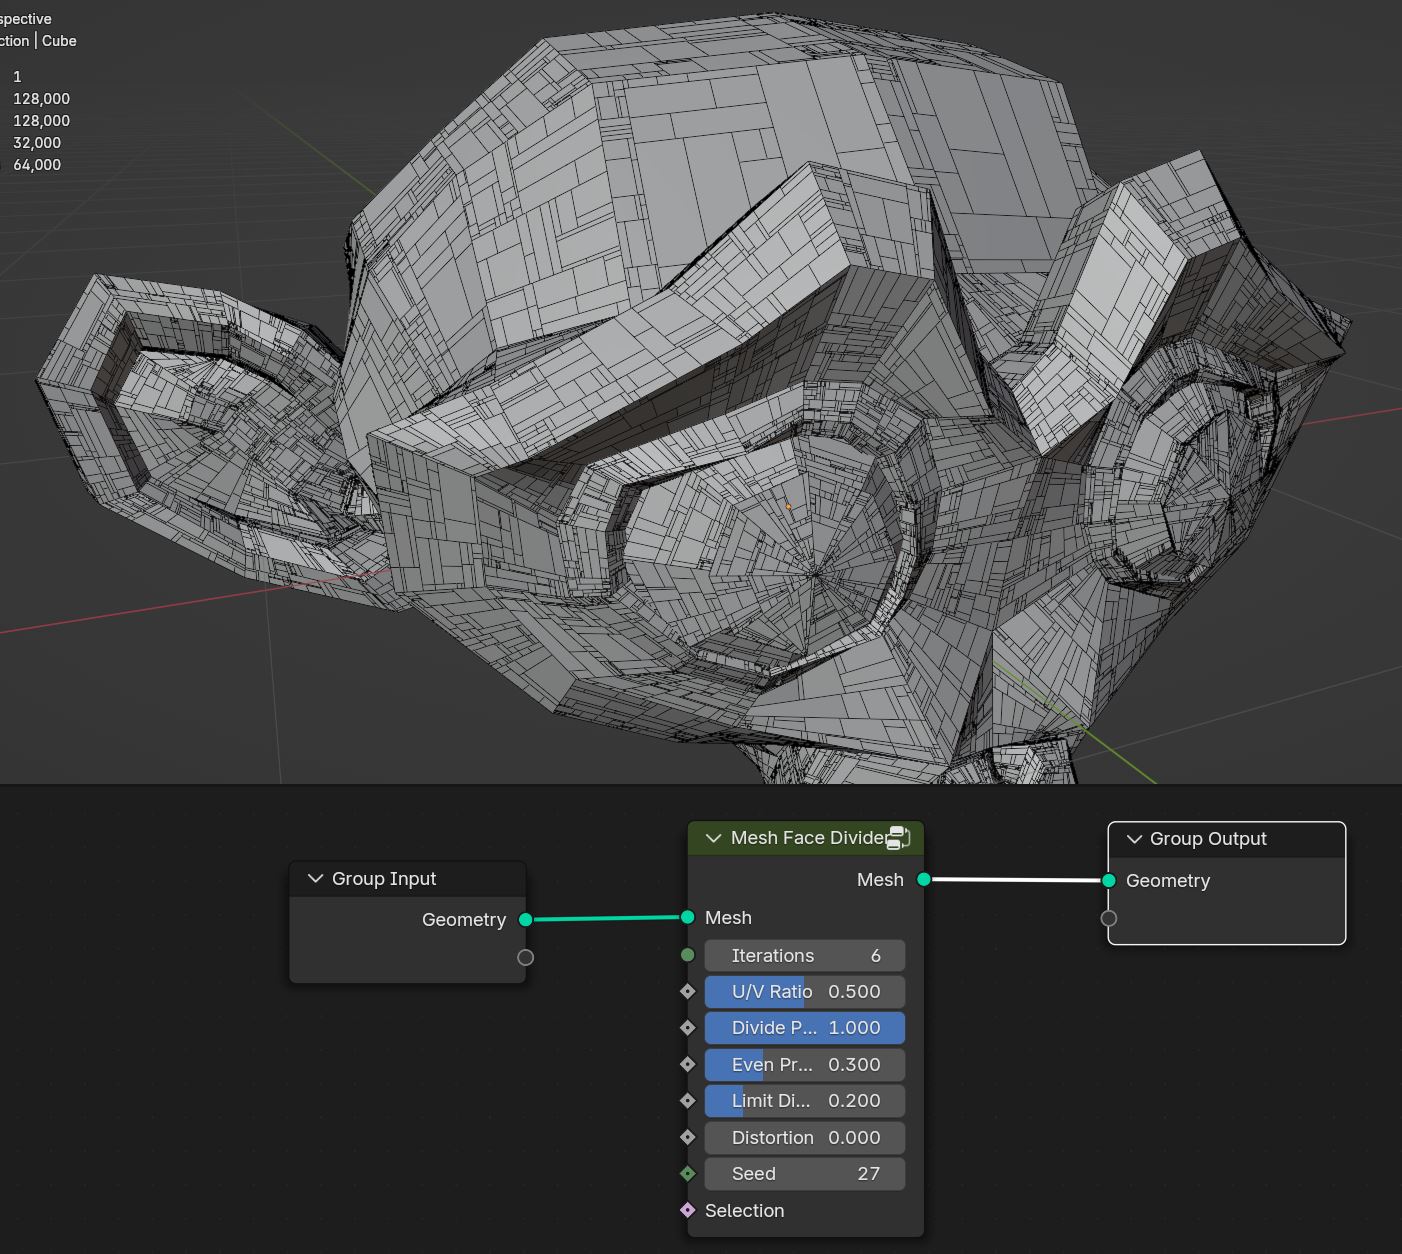Click the Seed value field

[x=805, y=1174]
